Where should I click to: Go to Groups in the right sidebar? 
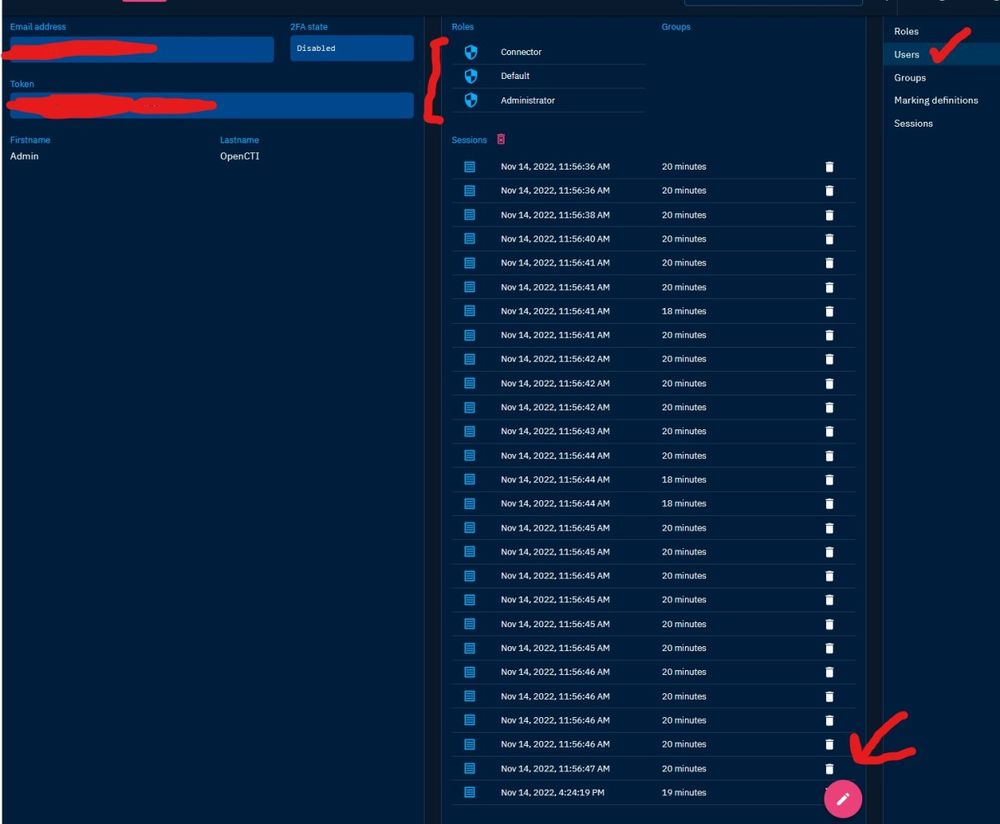pos(909,77)
